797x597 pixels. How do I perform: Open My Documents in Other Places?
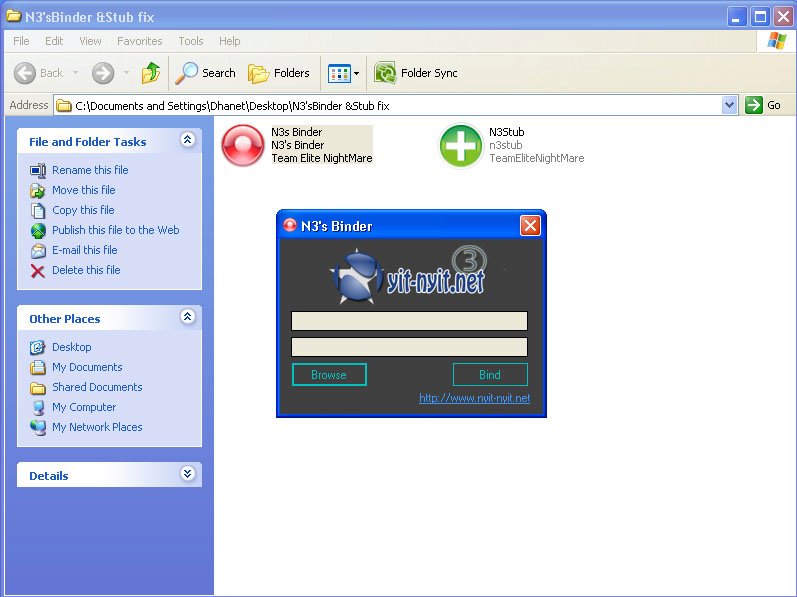pyautogui.click(x=87, y=367)
